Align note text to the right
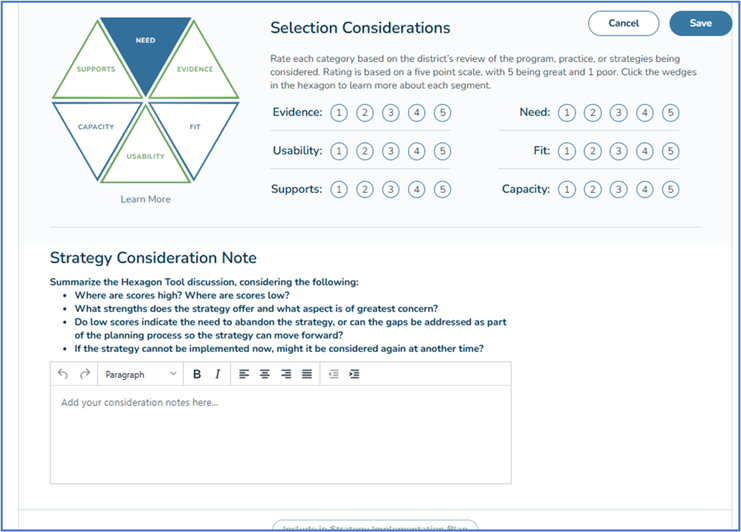The height and width of the screenshot is (532, 741). (x=286, y=374)
